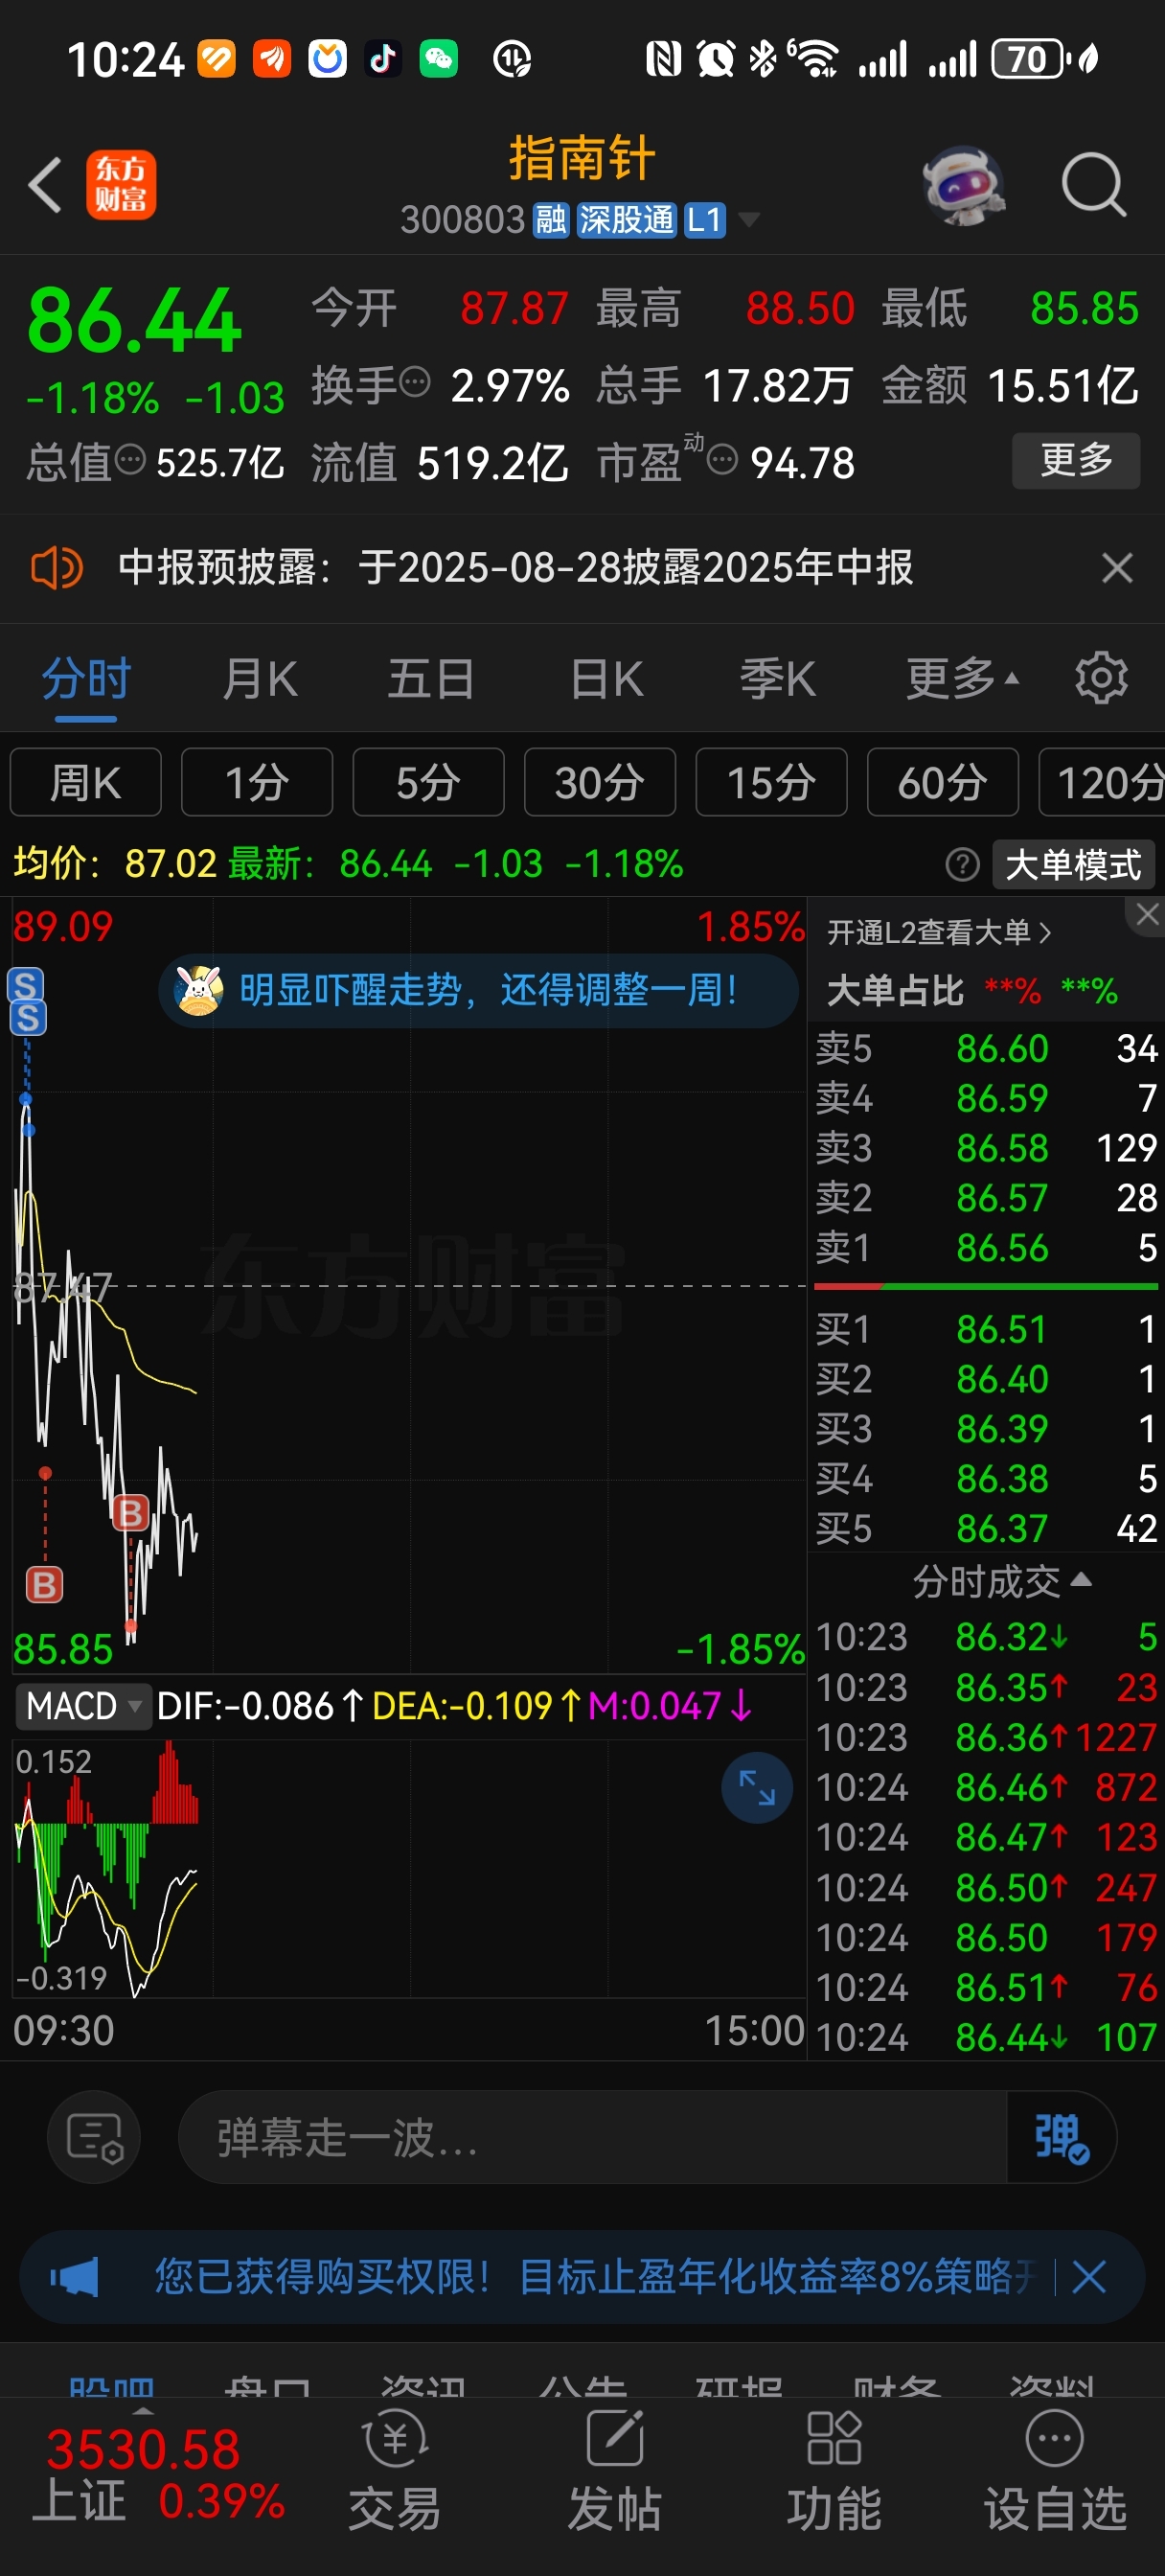
Task: Tap the 更多 quote details button
Action: (x=1076, y=460)
